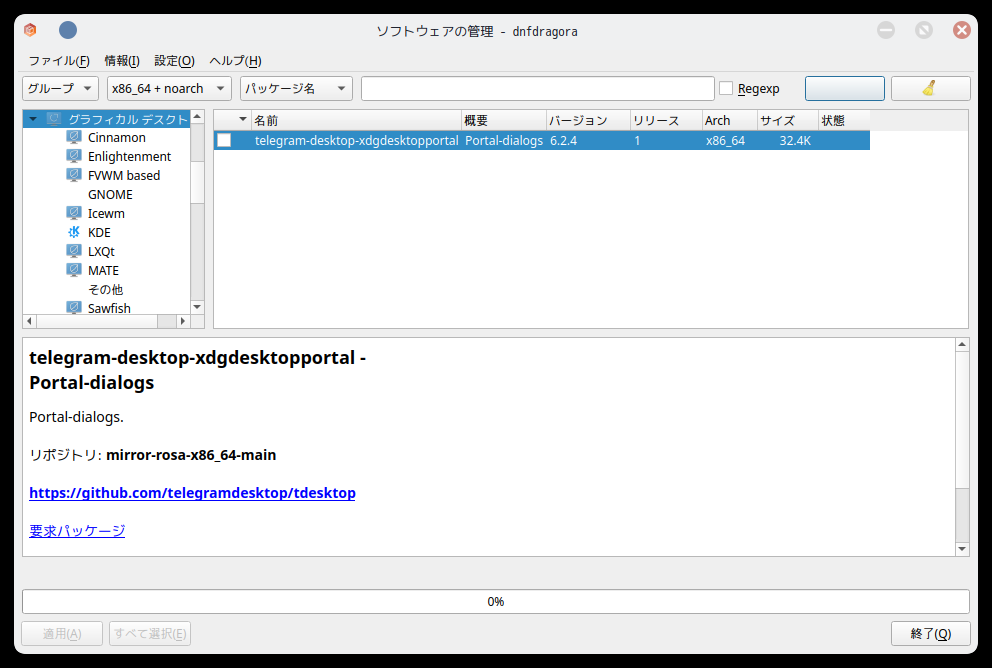Open the x86_64 + noarch architecture dropdown

[x=170, y=89]
